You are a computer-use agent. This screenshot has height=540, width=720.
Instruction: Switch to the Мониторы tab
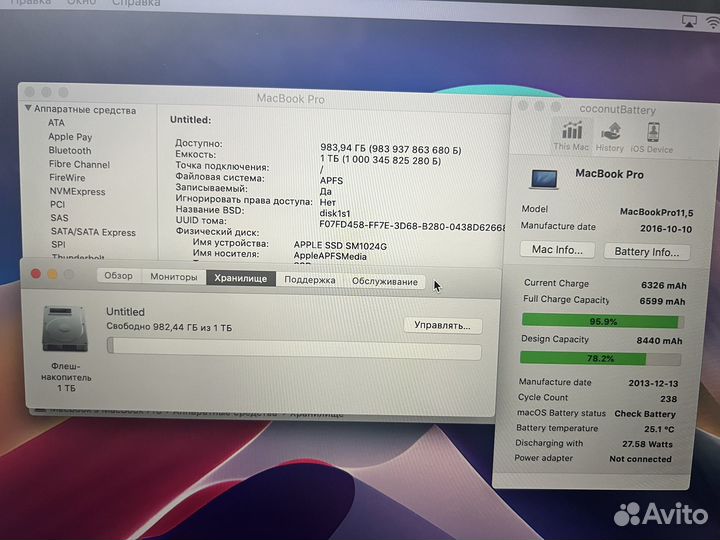[x=174, y=277]
